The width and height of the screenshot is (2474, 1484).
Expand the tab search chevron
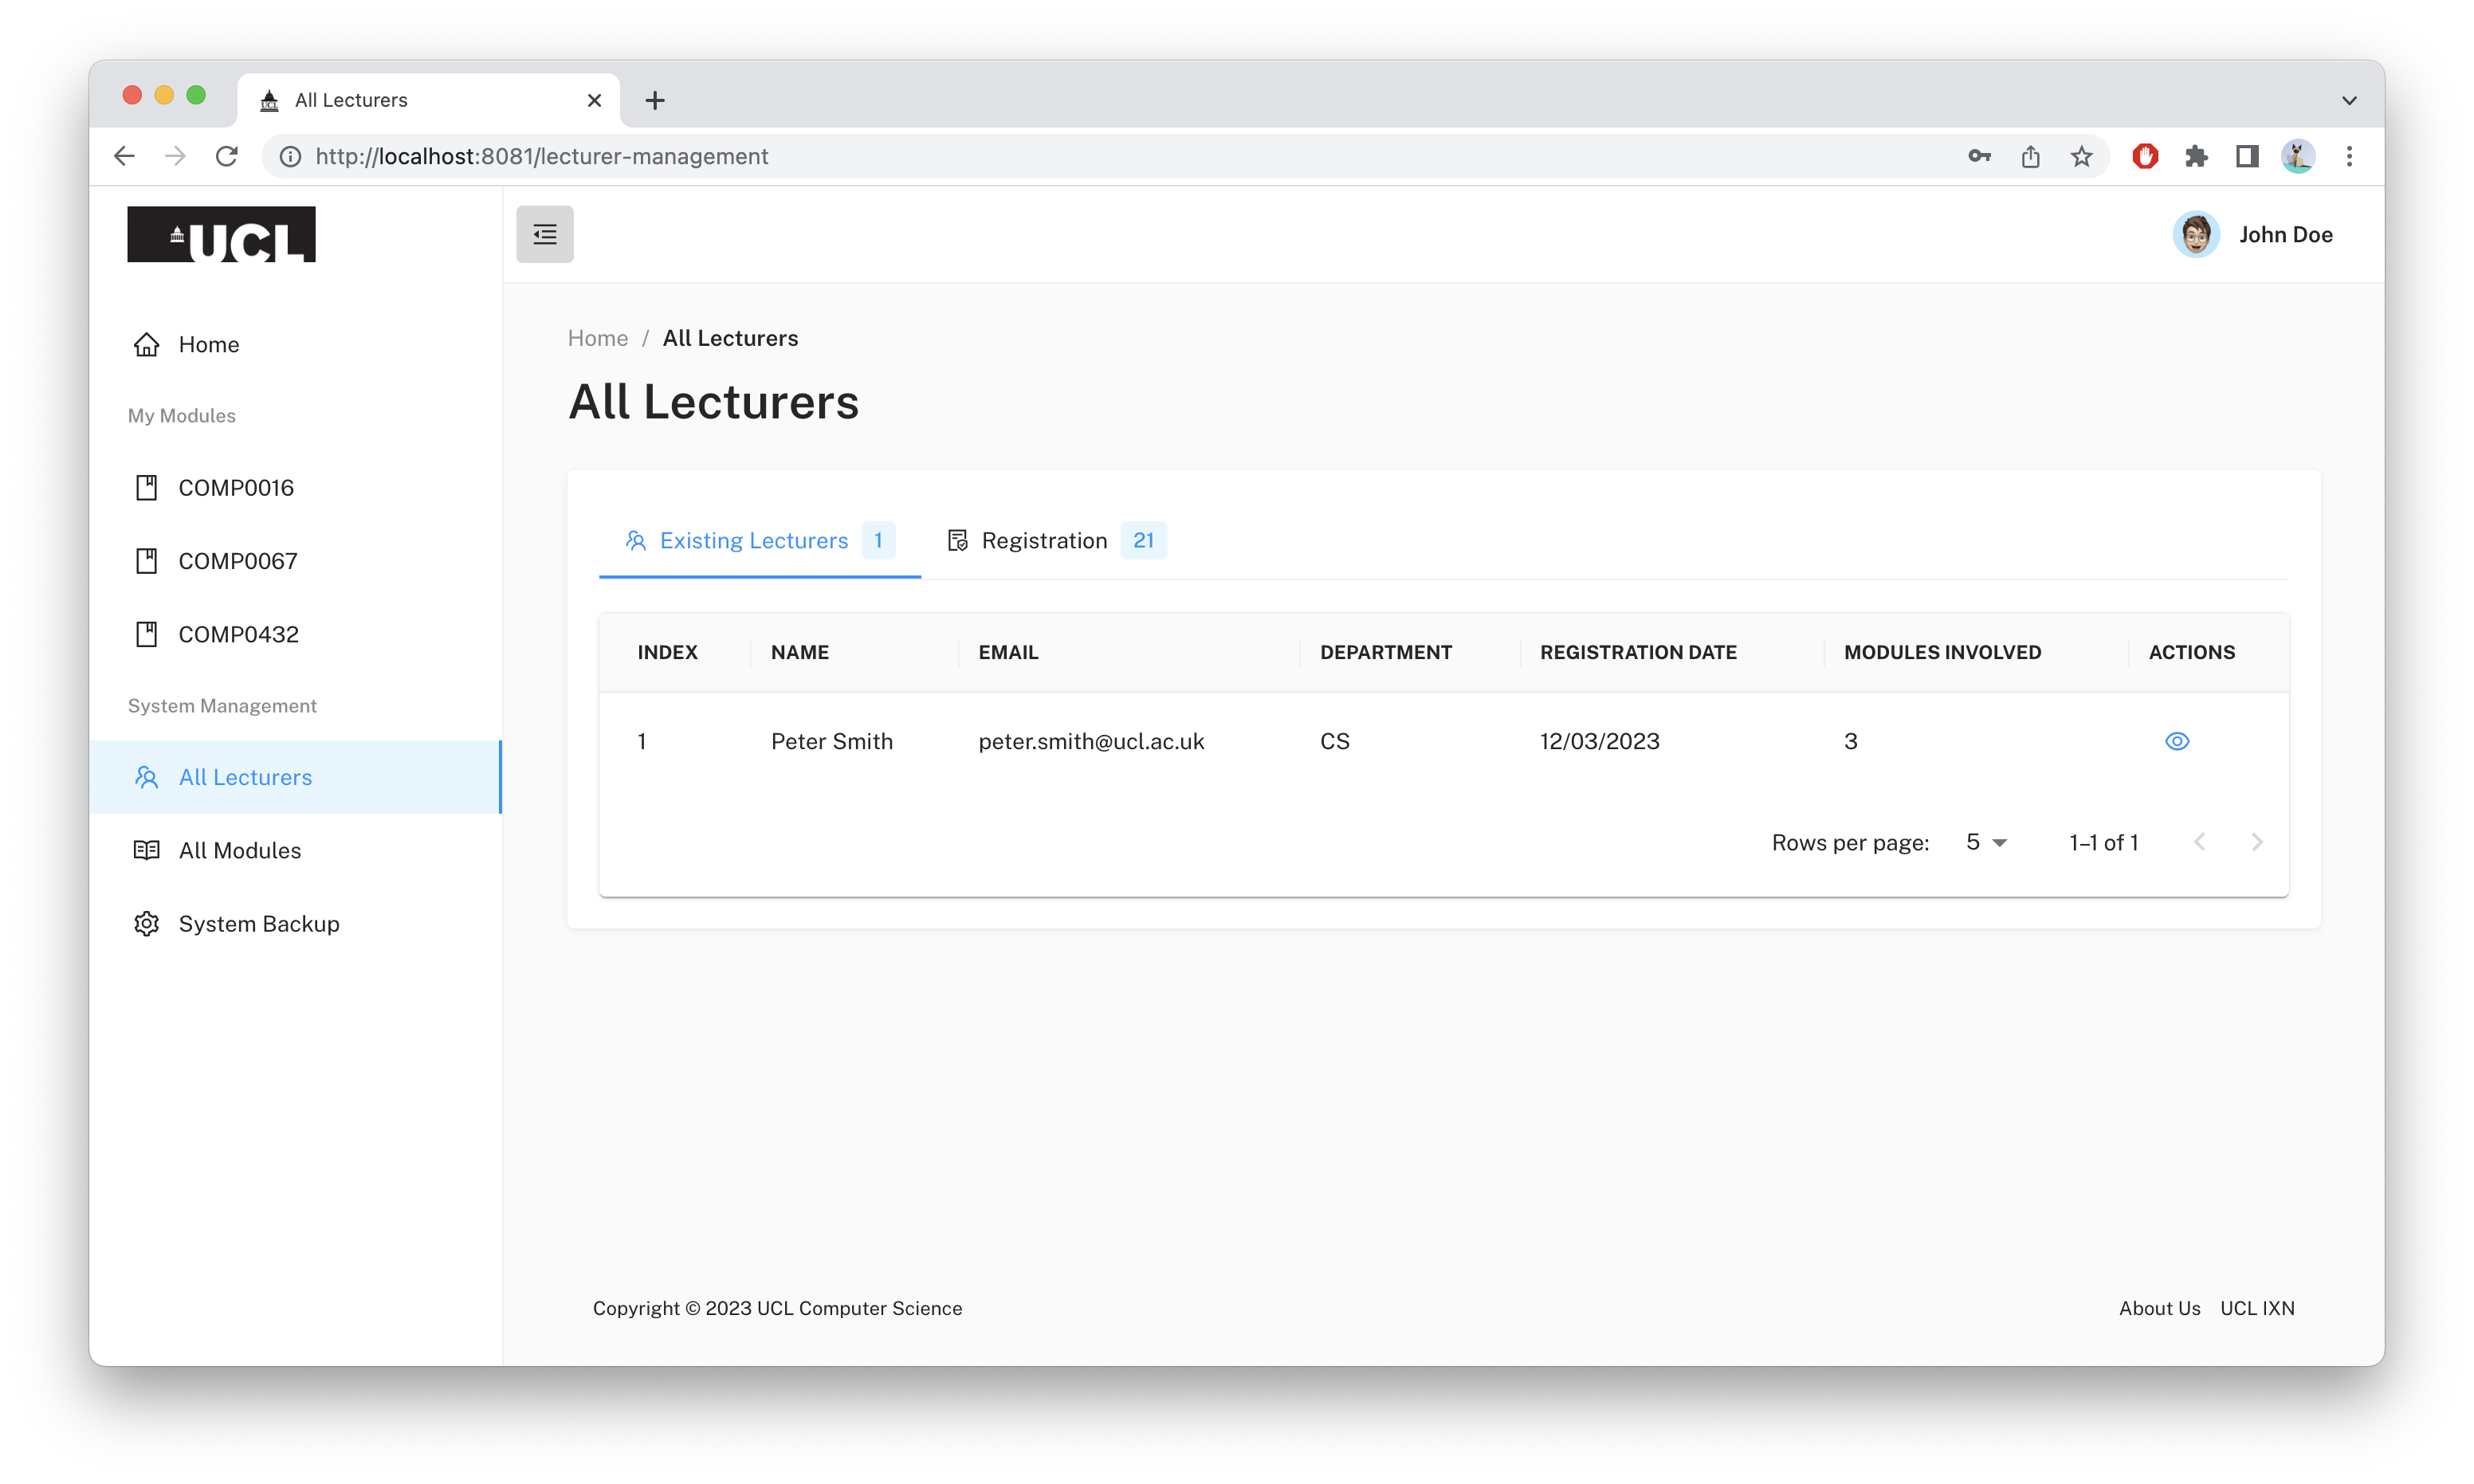(2348, 100)
